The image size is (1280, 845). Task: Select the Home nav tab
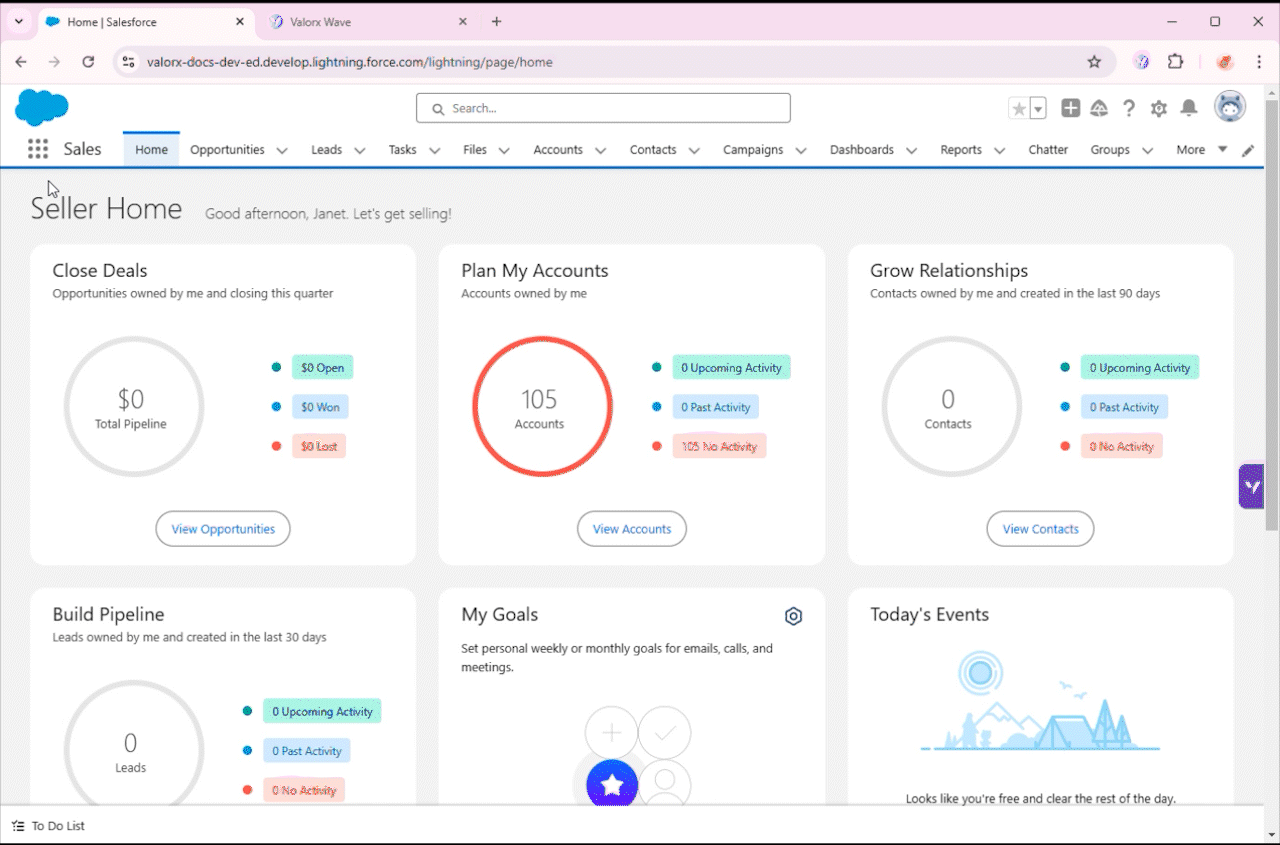pos(152,150)
